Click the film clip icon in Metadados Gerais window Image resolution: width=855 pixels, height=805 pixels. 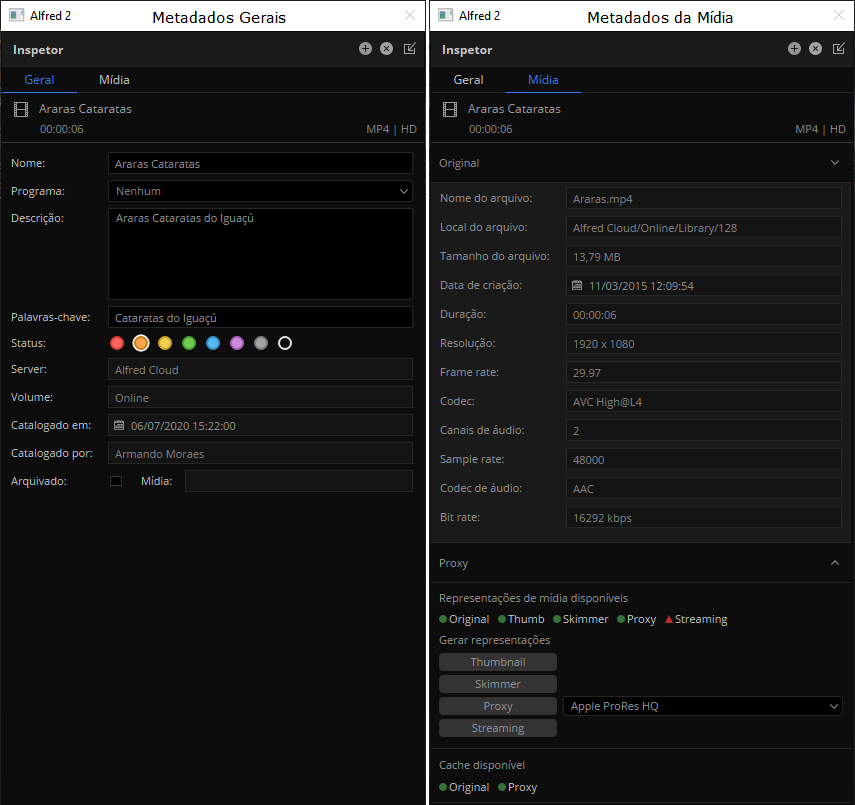point(21,110)
